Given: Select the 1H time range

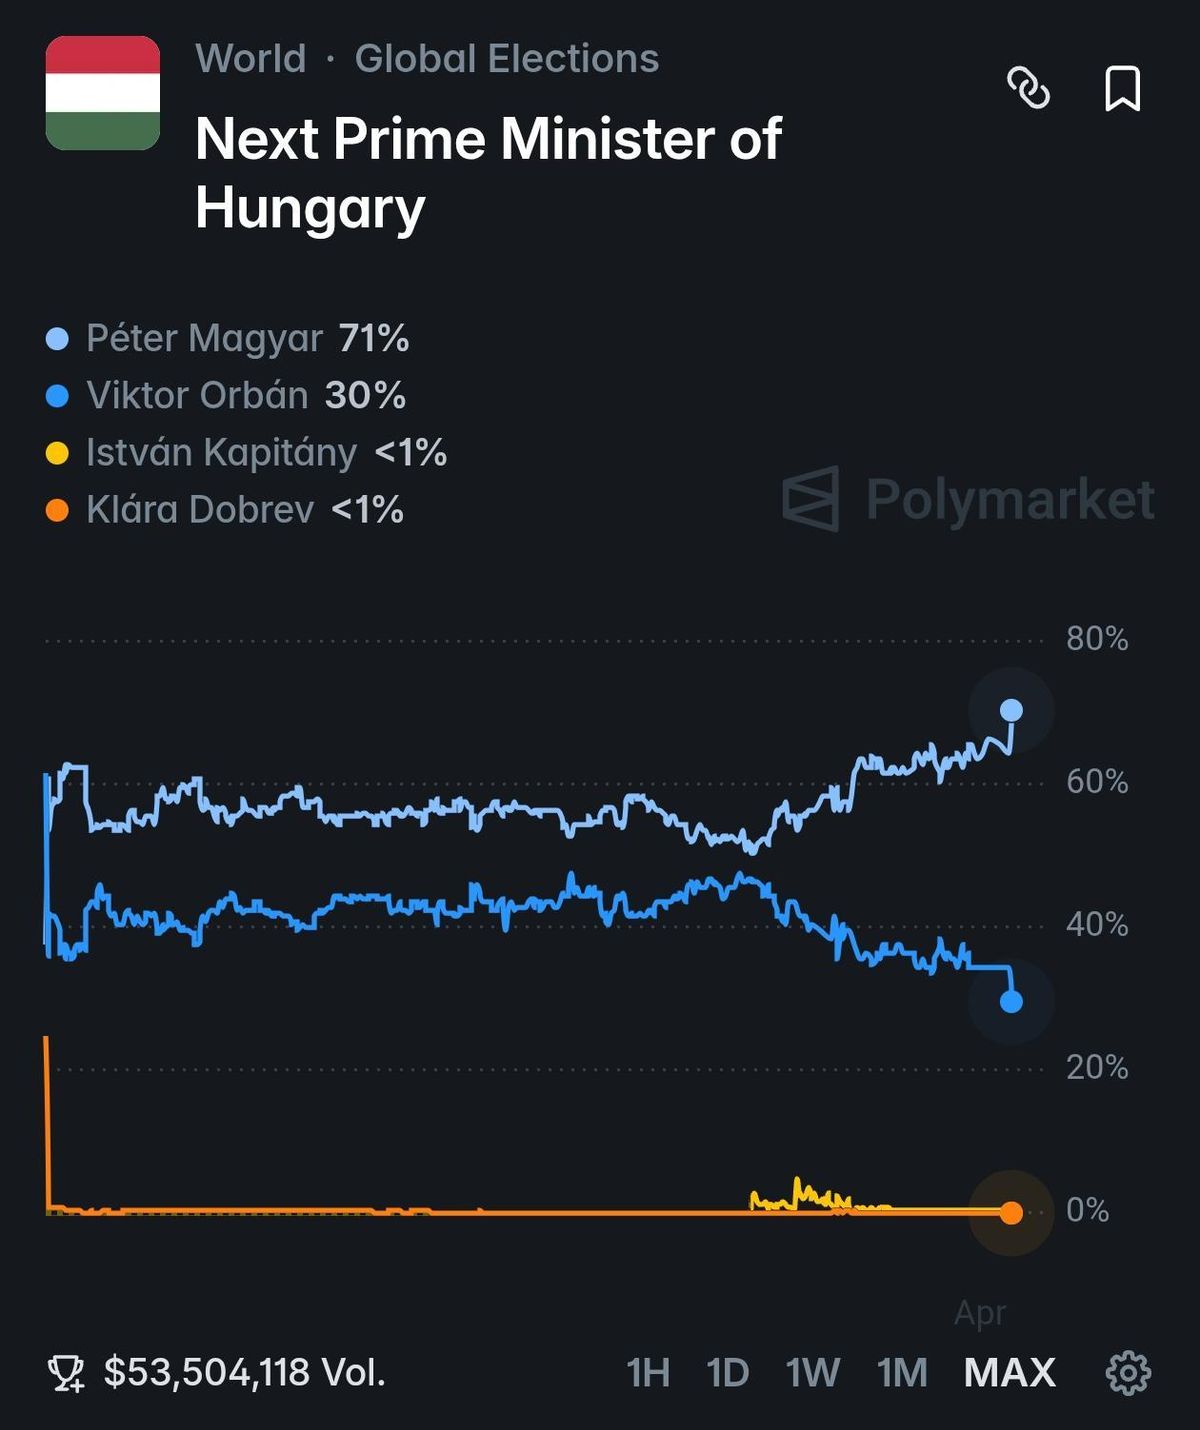Looking at the screenshot, I should click(648, 1373).
